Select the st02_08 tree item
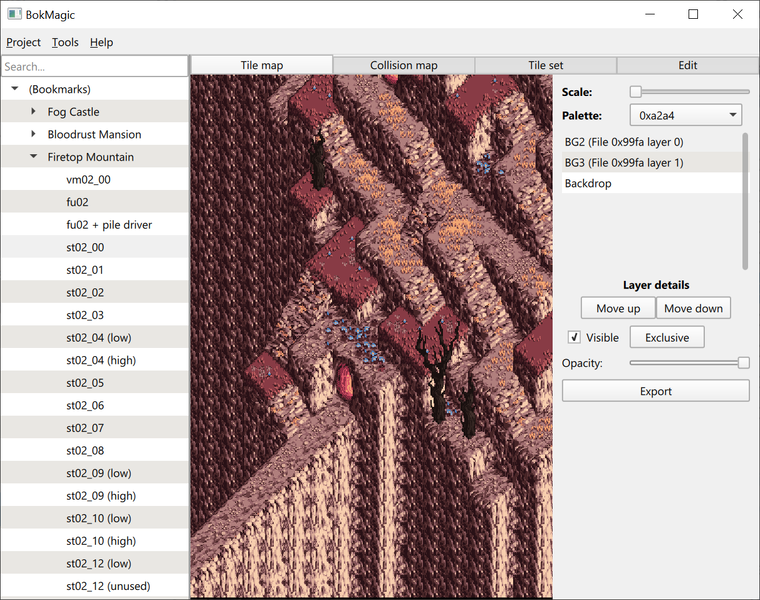This screenshot has height=600, width=760. [x=95, y=450]
